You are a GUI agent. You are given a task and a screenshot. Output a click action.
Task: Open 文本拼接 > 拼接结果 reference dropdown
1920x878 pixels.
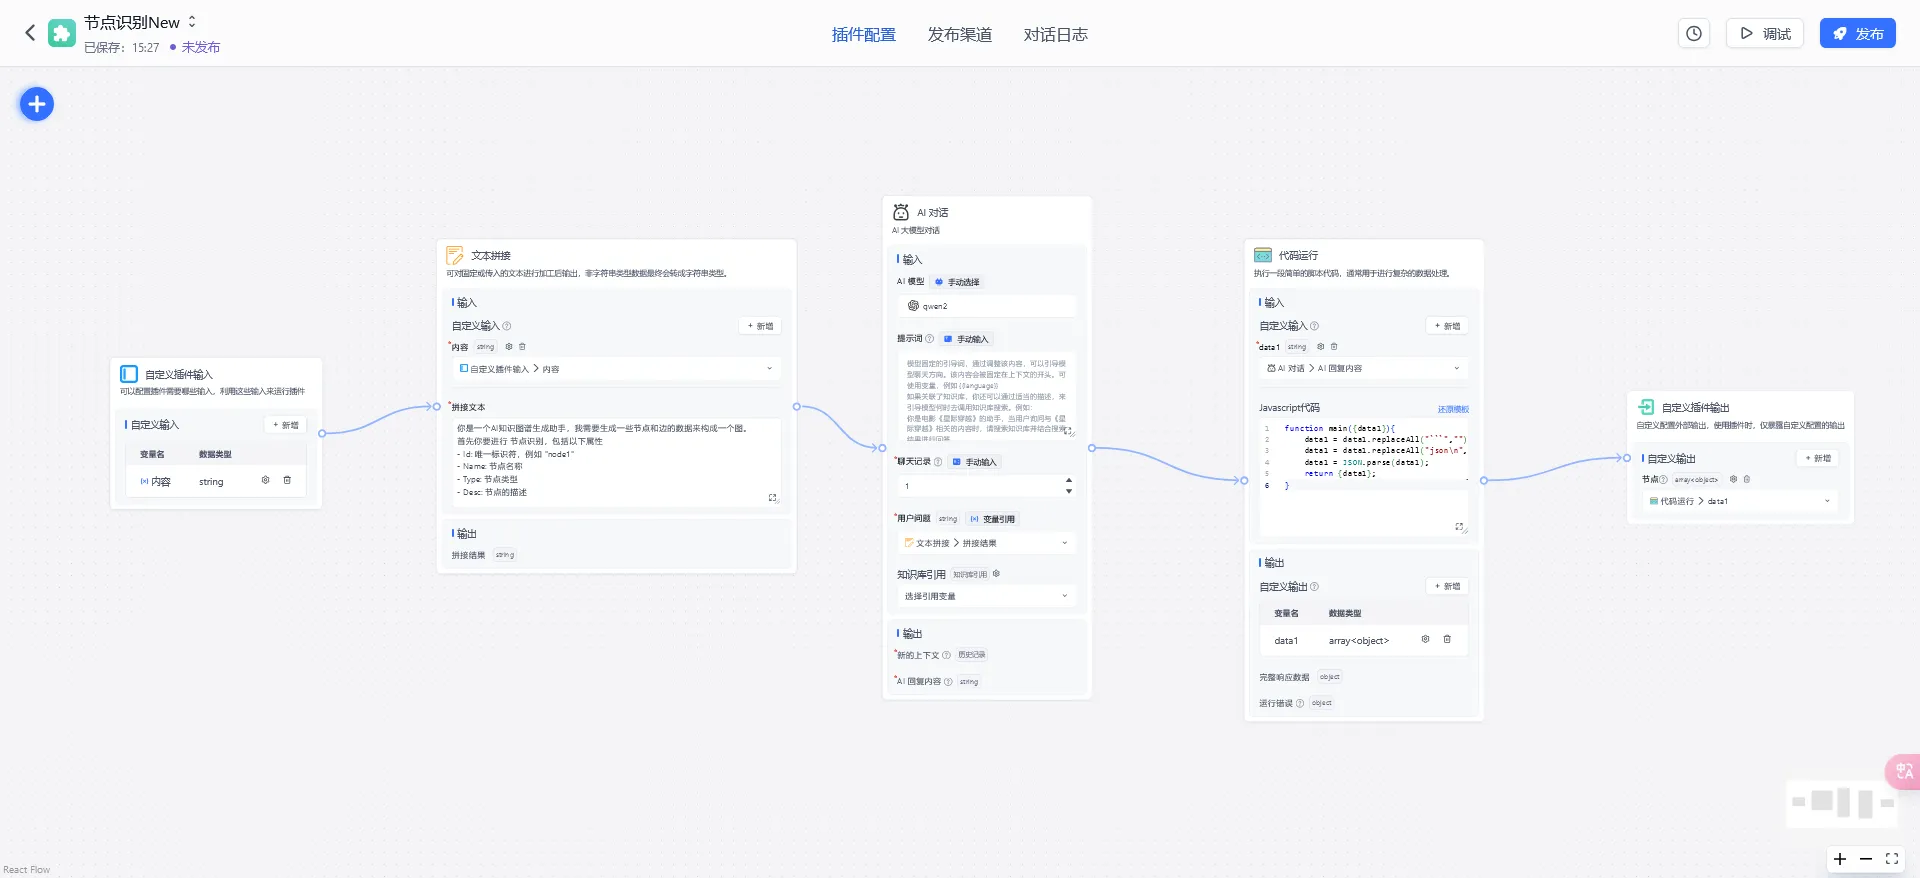(x=987, y=543)
